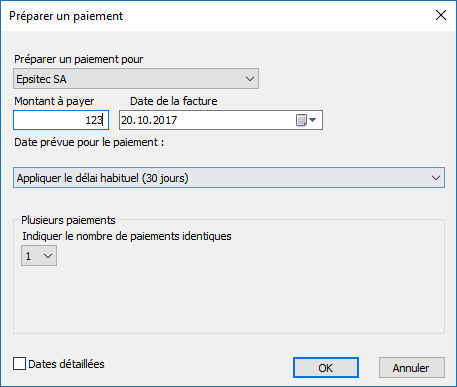Click the Date prévue pour le paiement label

89,142
